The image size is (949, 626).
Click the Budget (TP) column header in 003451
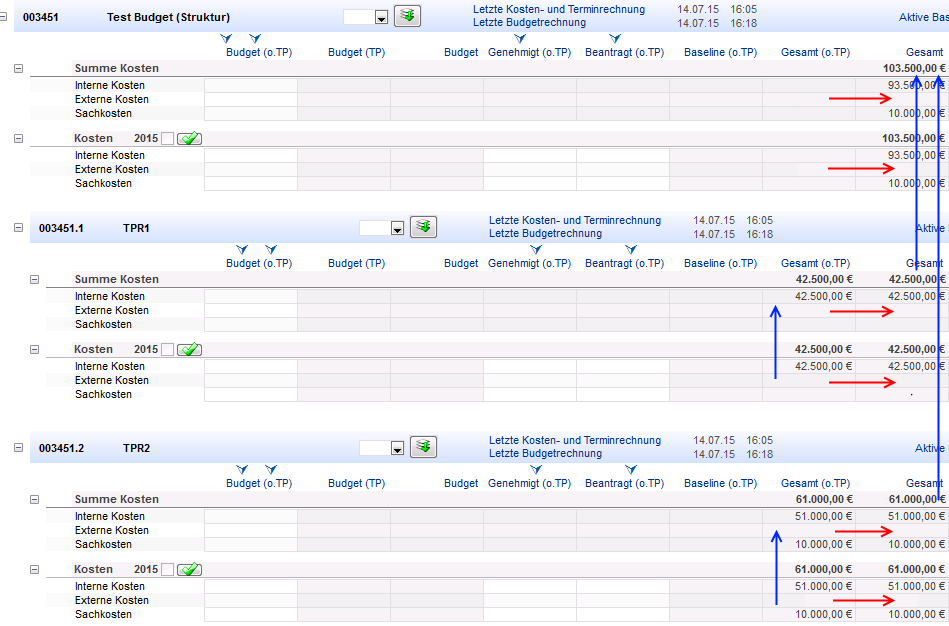pos(356,53)
